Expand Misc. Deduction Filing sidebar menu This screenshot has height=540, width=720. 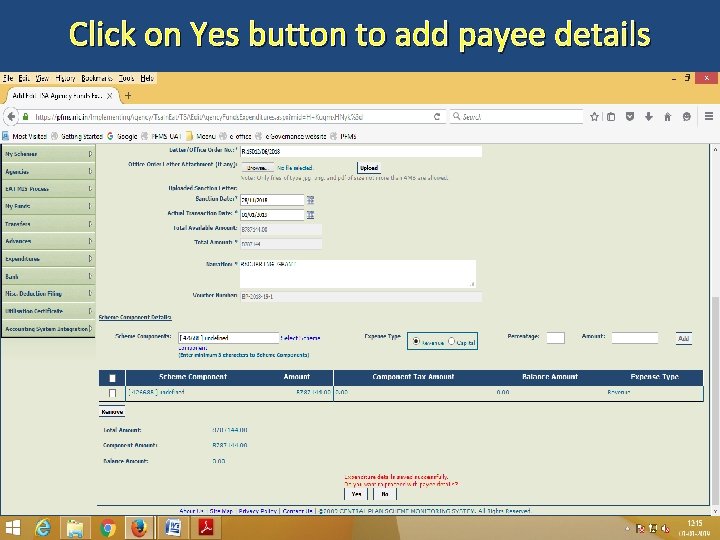(48, 293)
